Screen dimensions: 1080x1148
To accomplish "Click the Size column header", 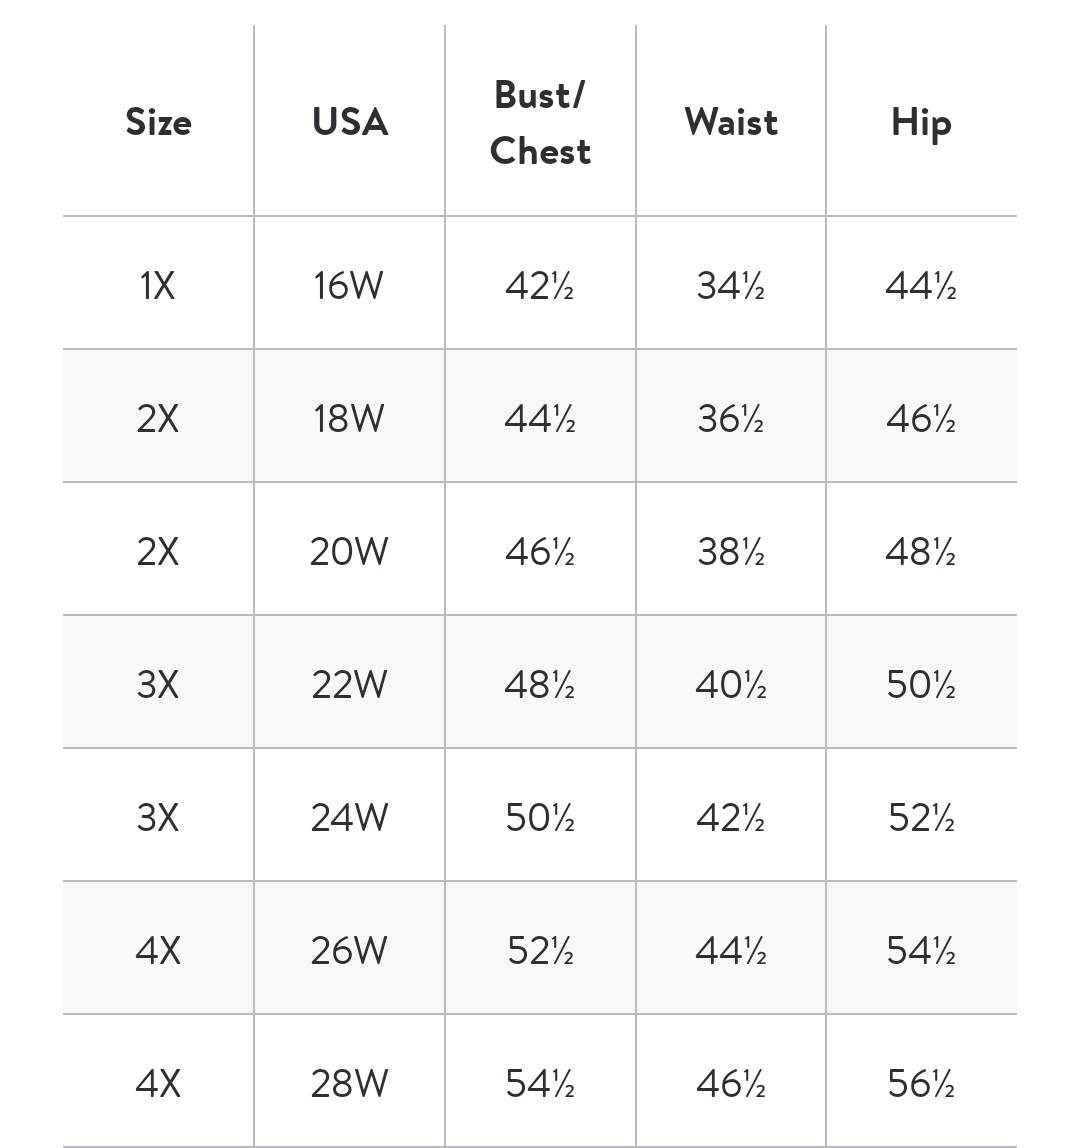I will pyautogui.click(x=158, y=122).
